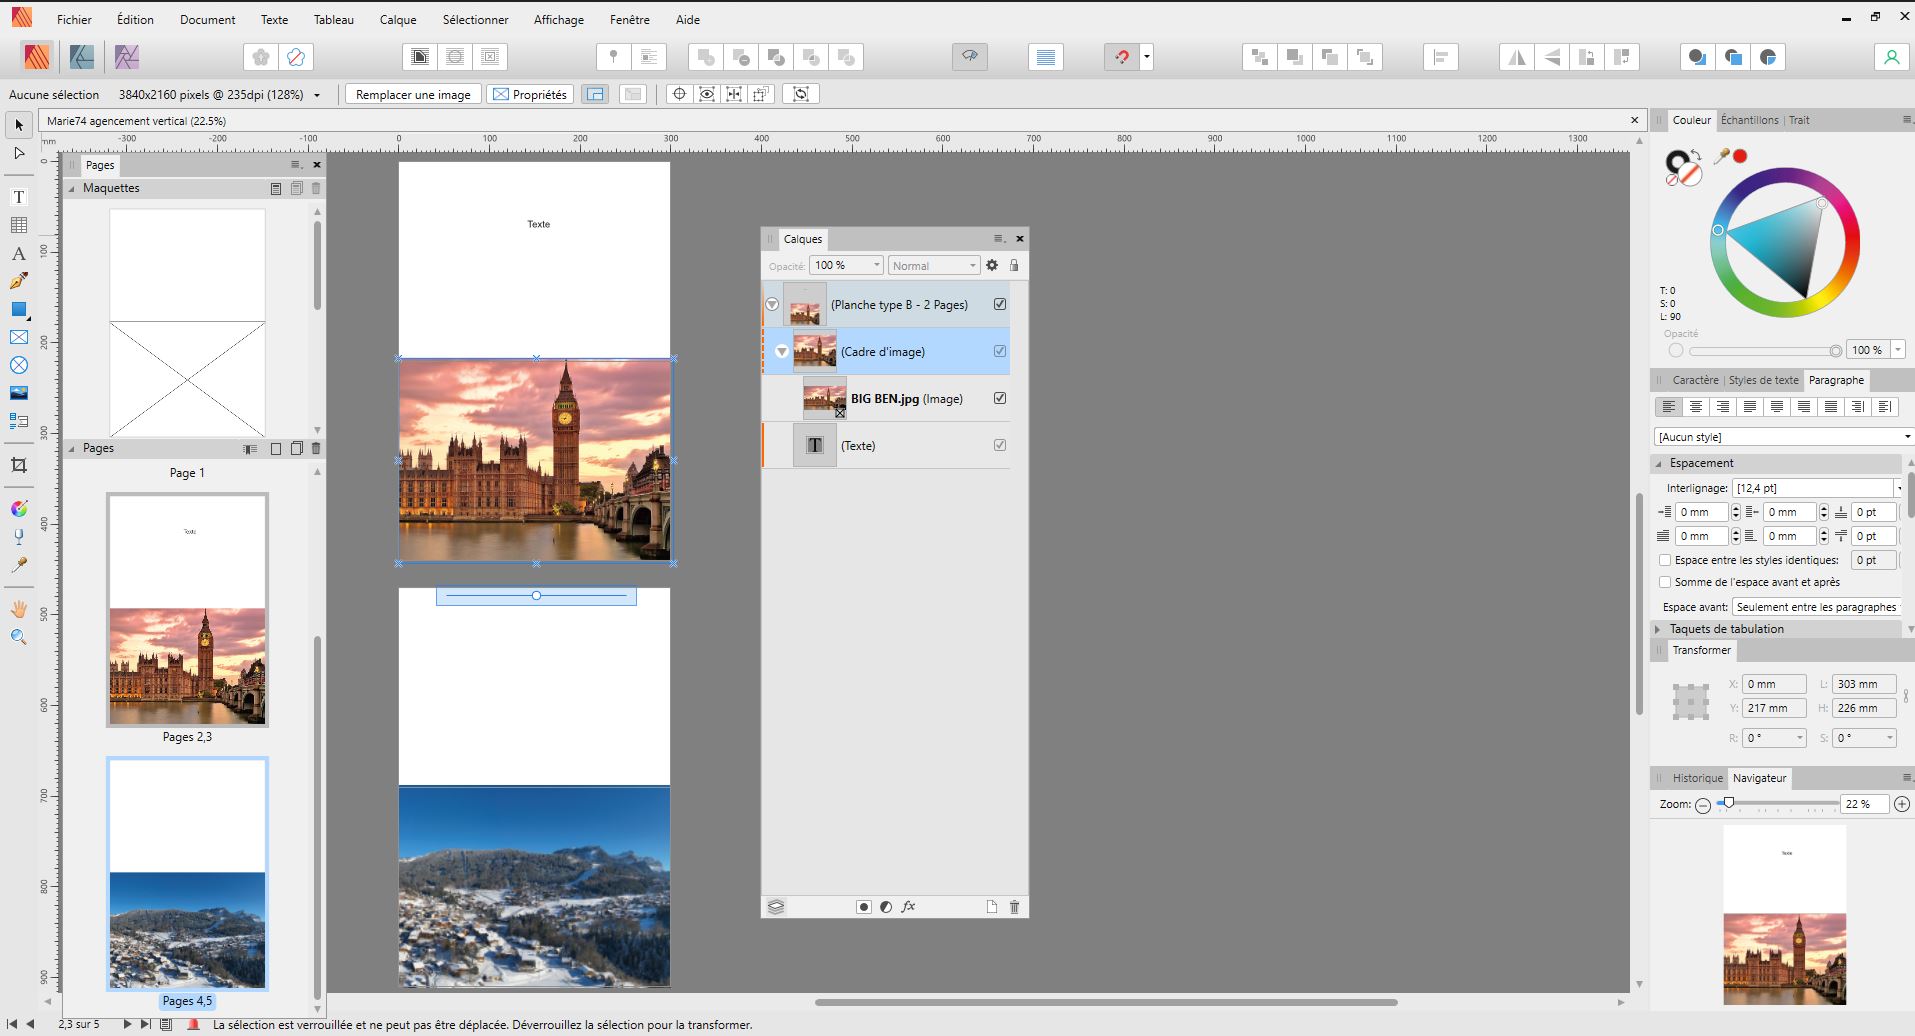Center-align the paragraph text
Image resolution: width=1915 pixels, height=1036 pixels.
pos(1695,407)
